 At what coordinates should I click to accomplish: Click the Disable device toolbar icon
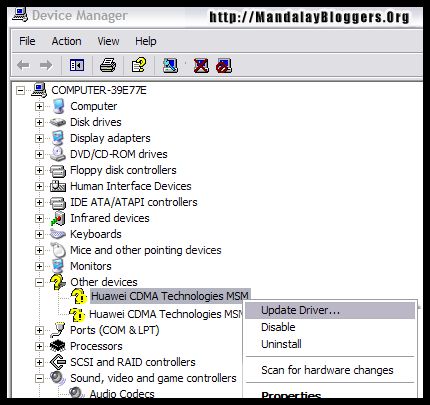[224, 66]
